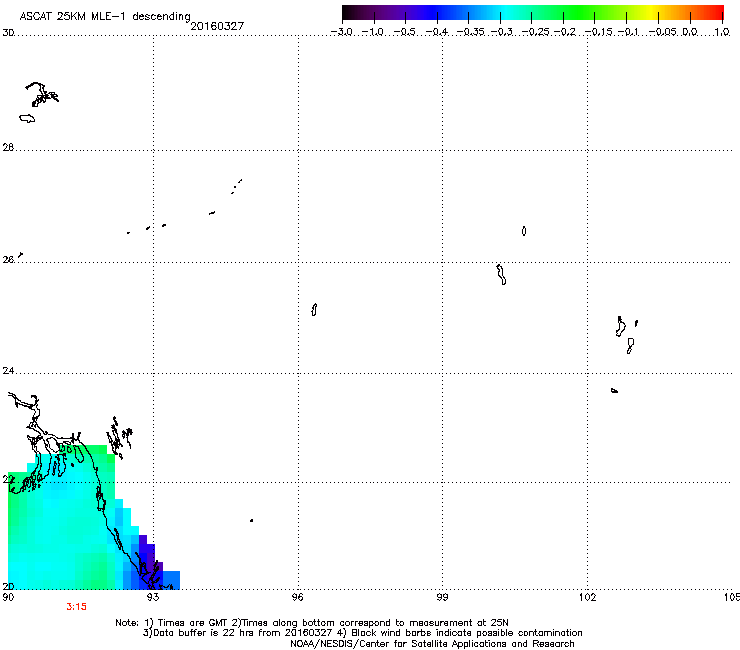Click the -0.05 color bar label

662,32
